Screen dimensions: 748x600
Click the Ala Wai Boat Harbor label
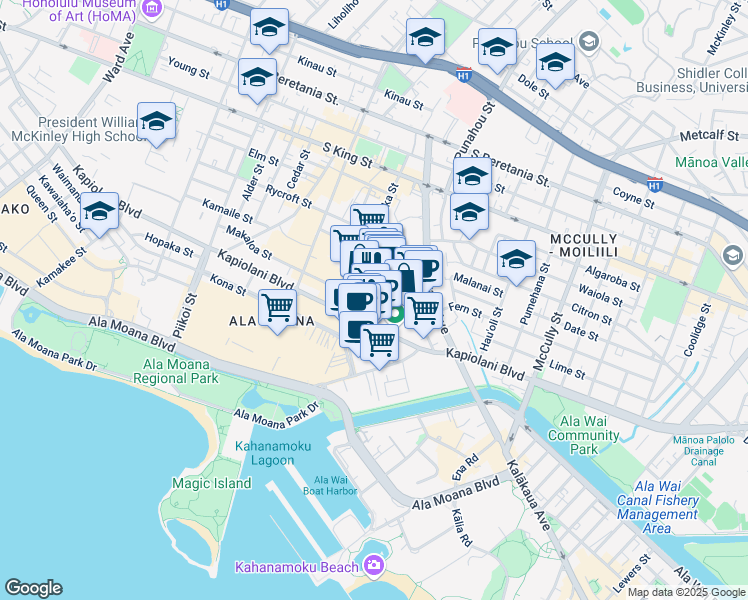coord(330,485)
